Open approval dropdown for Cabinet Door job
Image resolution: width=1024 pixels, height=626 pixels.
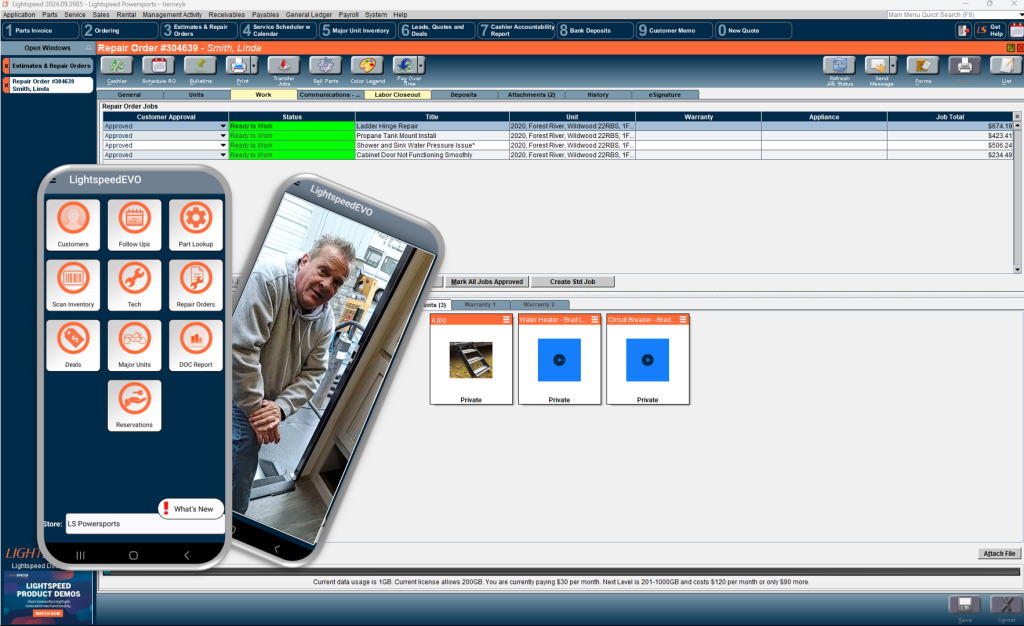pyautogui.click(x=223, y=155)
